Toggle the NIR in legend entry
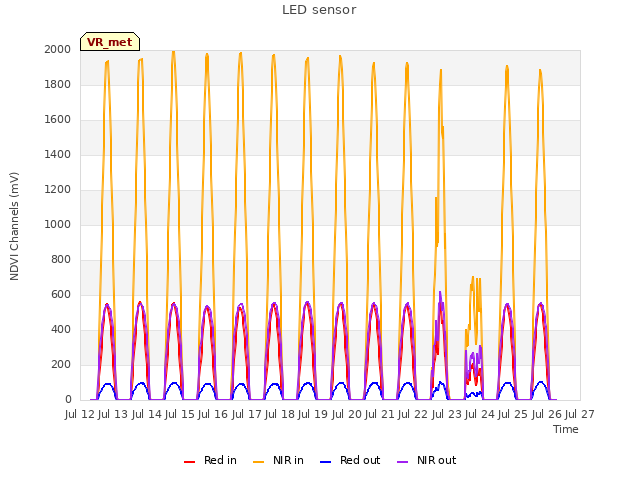Viewport: 640px width, 480px height. (278, 460)
